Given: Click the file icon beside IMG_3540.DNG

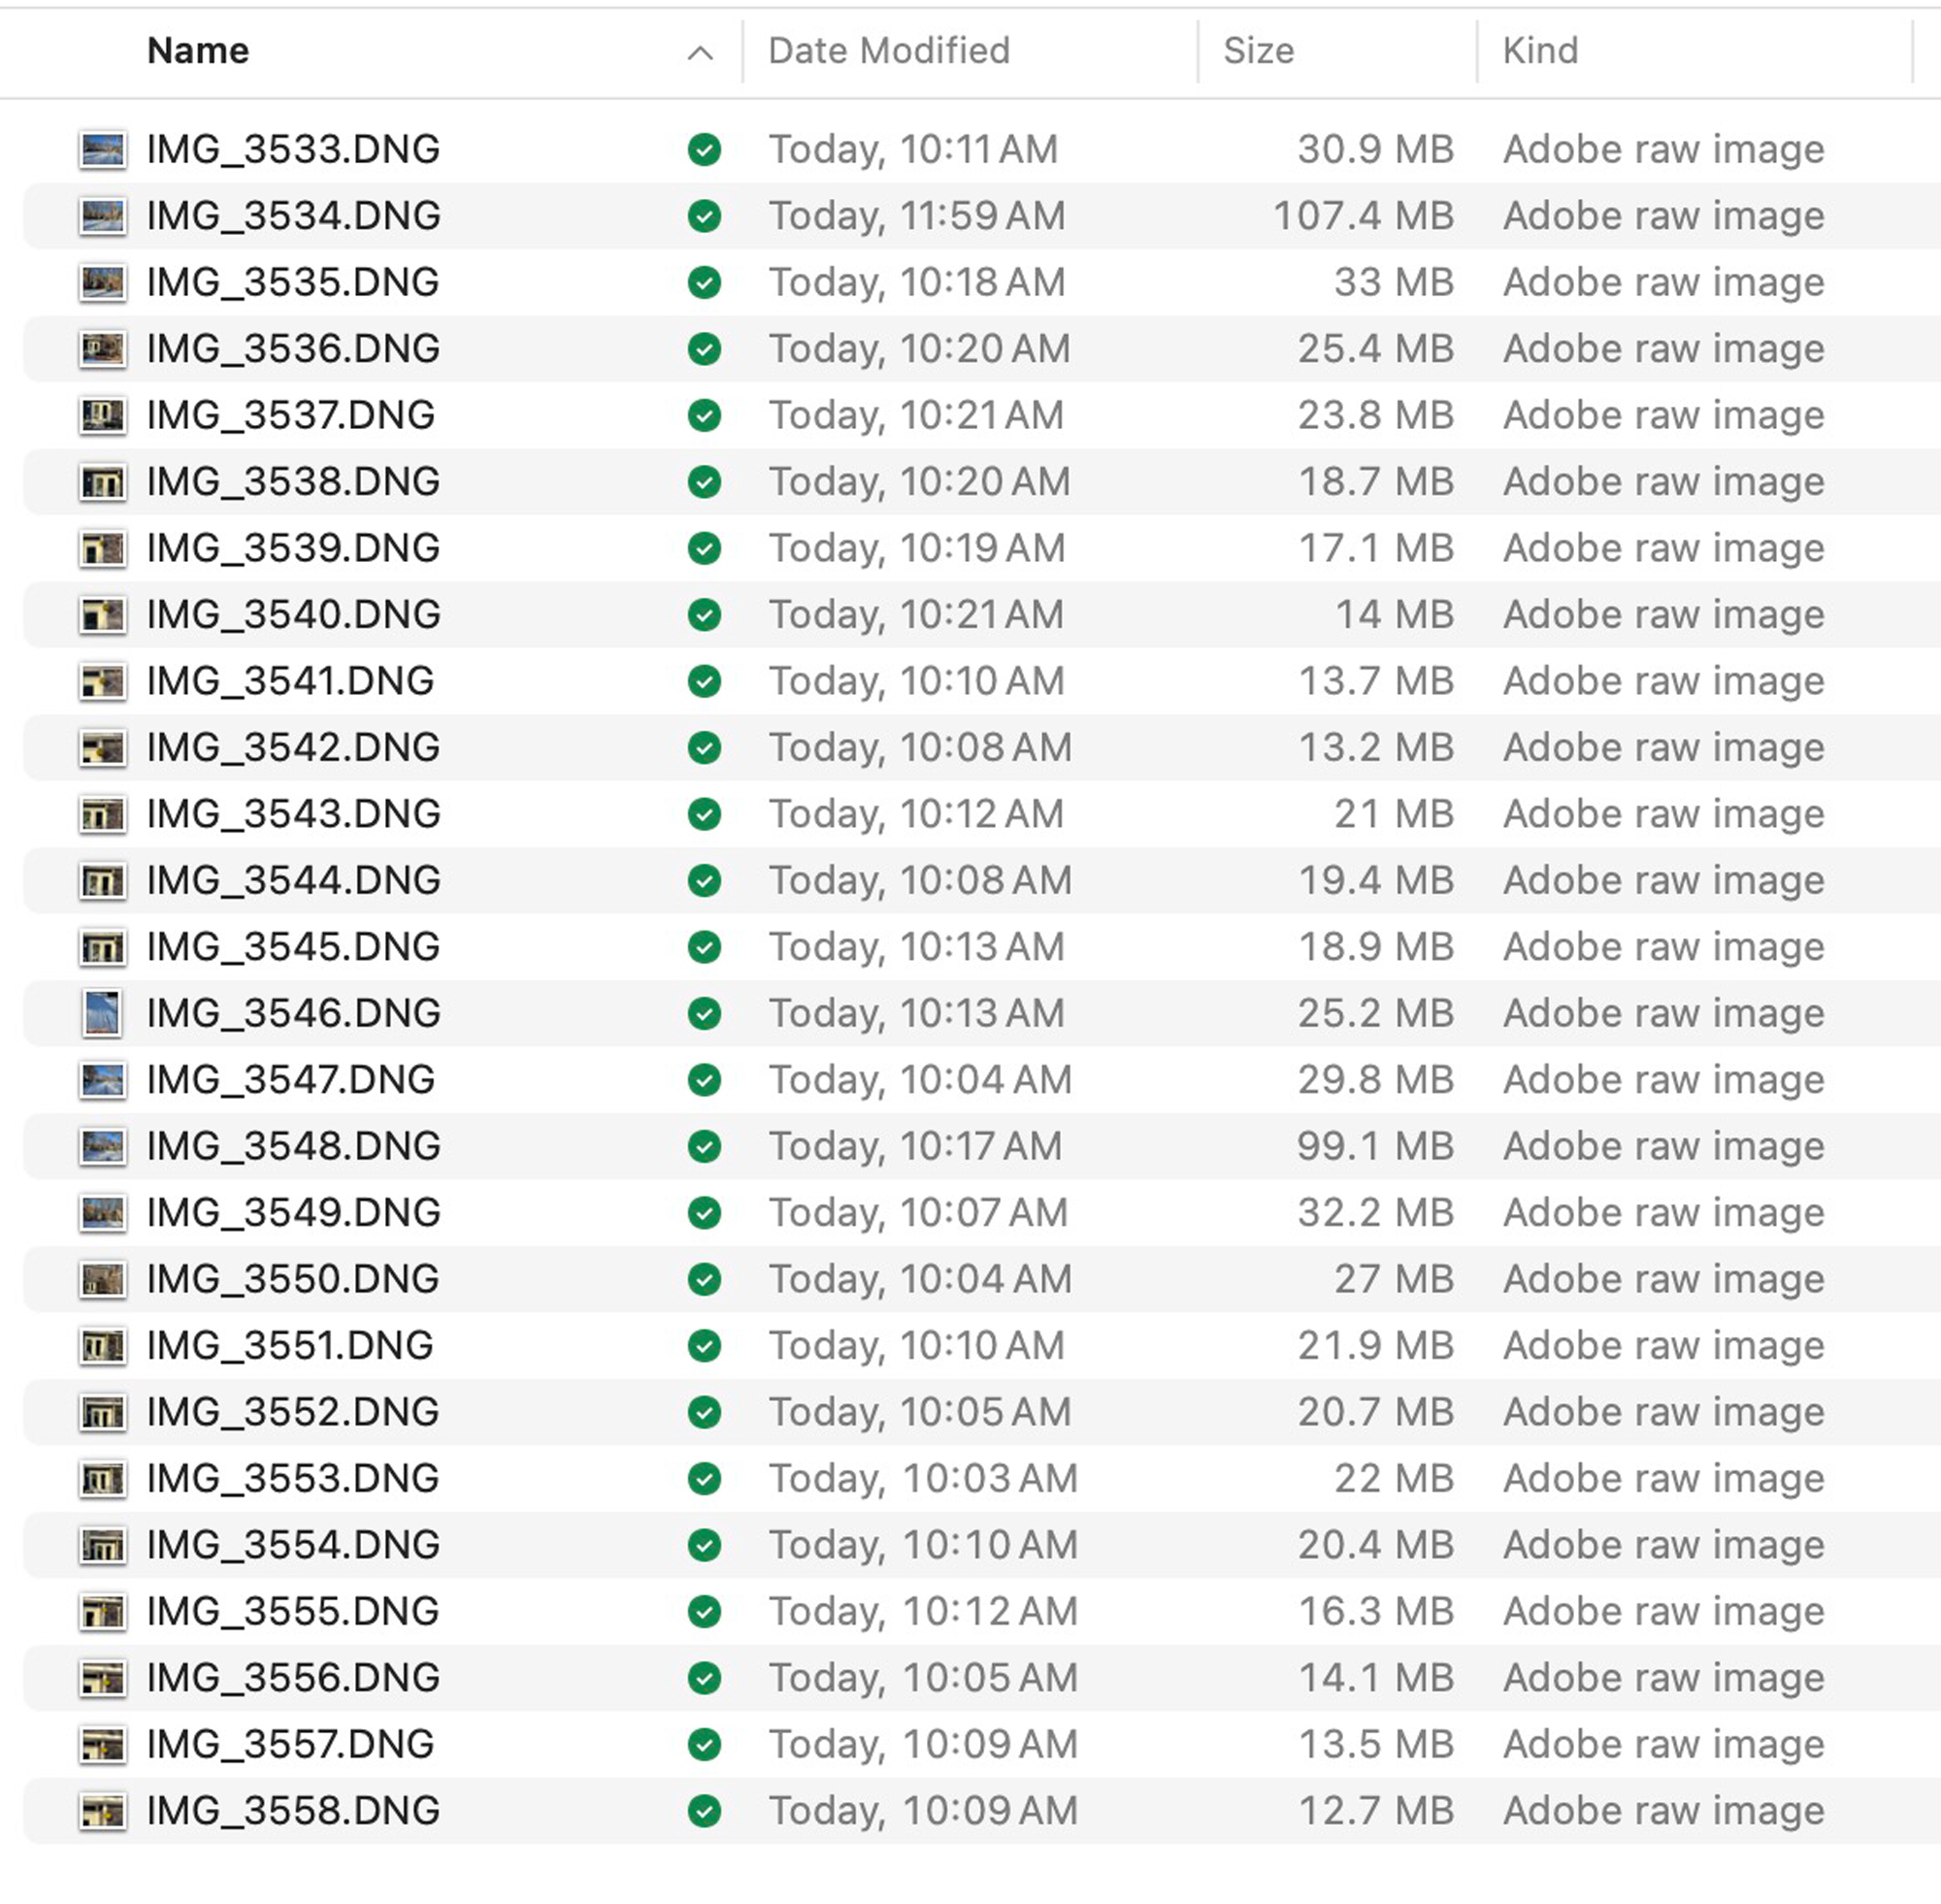Looking at the screenshot, I should pos(103,615).
